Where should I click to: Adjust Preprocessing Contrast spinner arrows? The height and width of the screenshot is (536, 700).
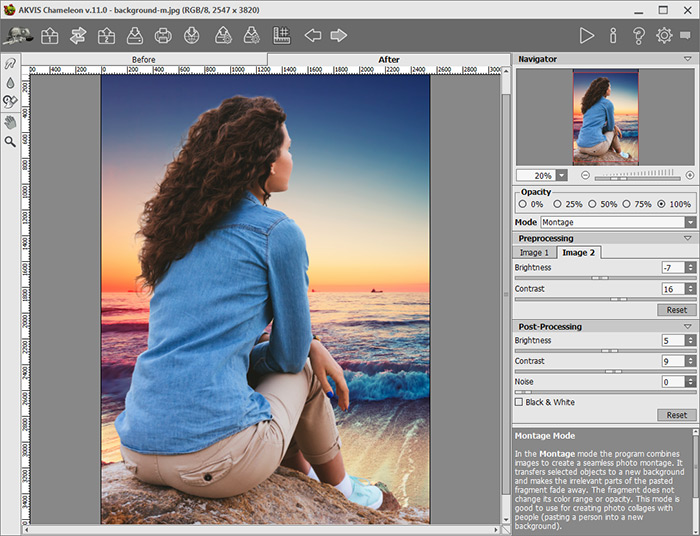[x=691, y=289]
